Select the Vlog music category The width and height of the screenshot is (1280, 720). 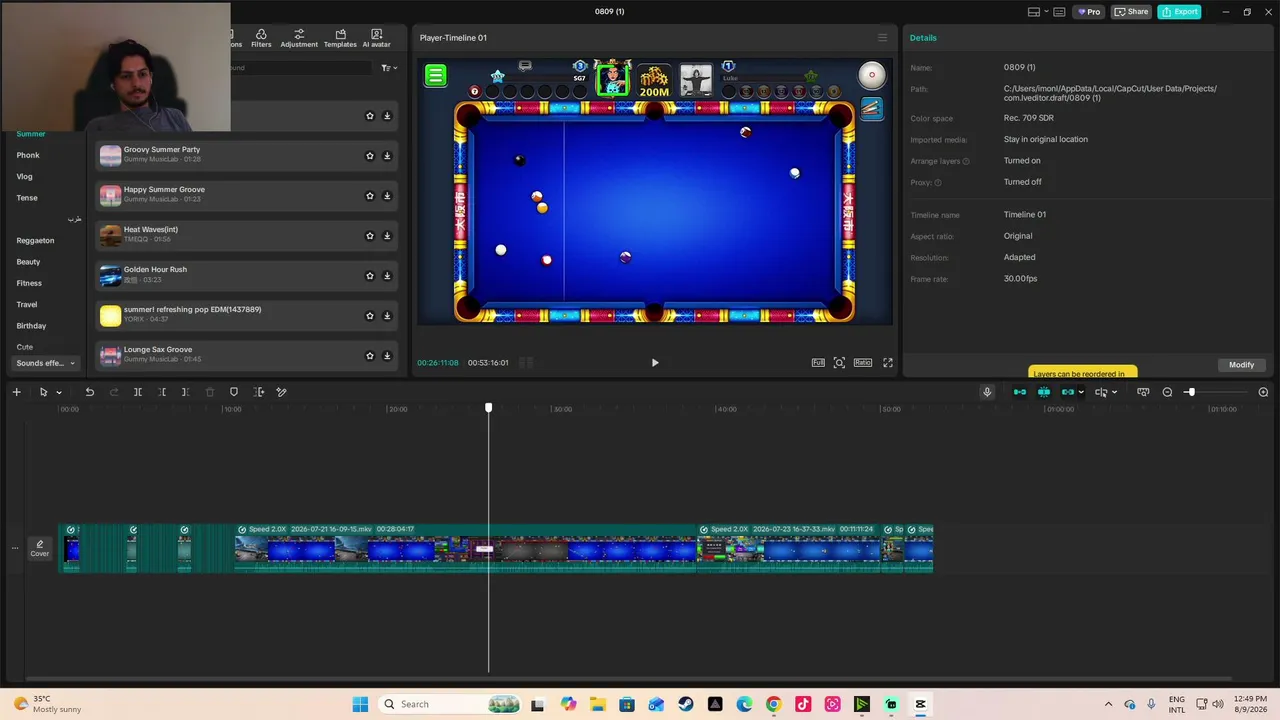click(25, 176)
